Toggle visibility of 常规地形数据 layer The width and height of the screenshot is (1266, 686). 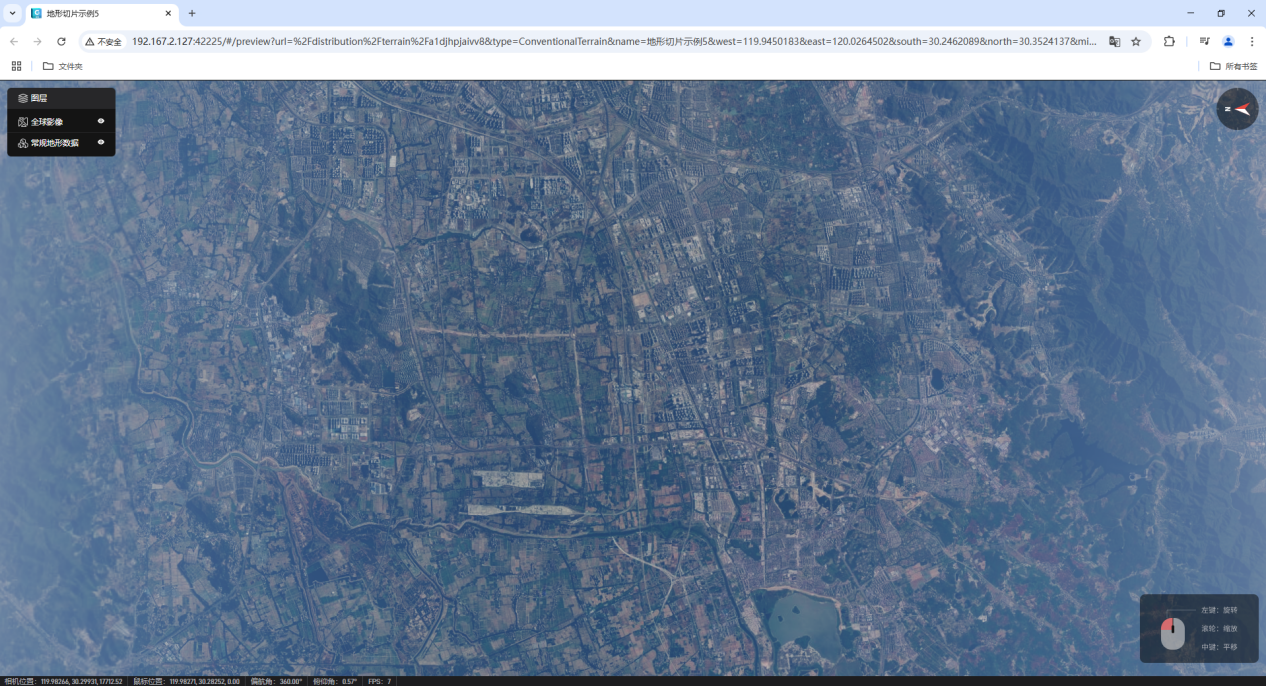pos(101,142)
